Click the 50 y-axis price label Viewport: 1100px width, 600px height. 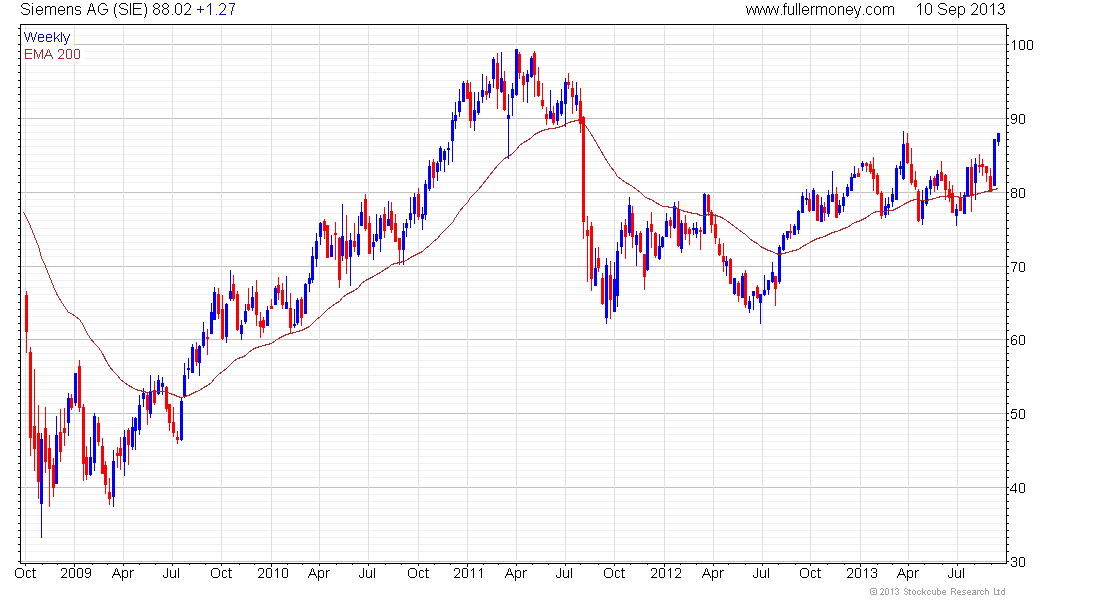(1018, 414)
